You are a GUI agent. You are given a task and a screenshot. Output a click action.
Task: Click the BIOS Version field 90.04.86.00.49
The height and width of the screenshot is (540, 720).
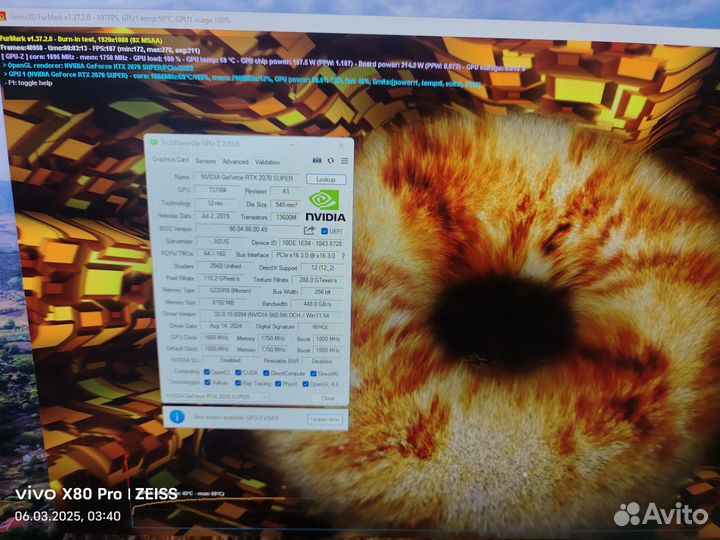click(x=248, y=229)
